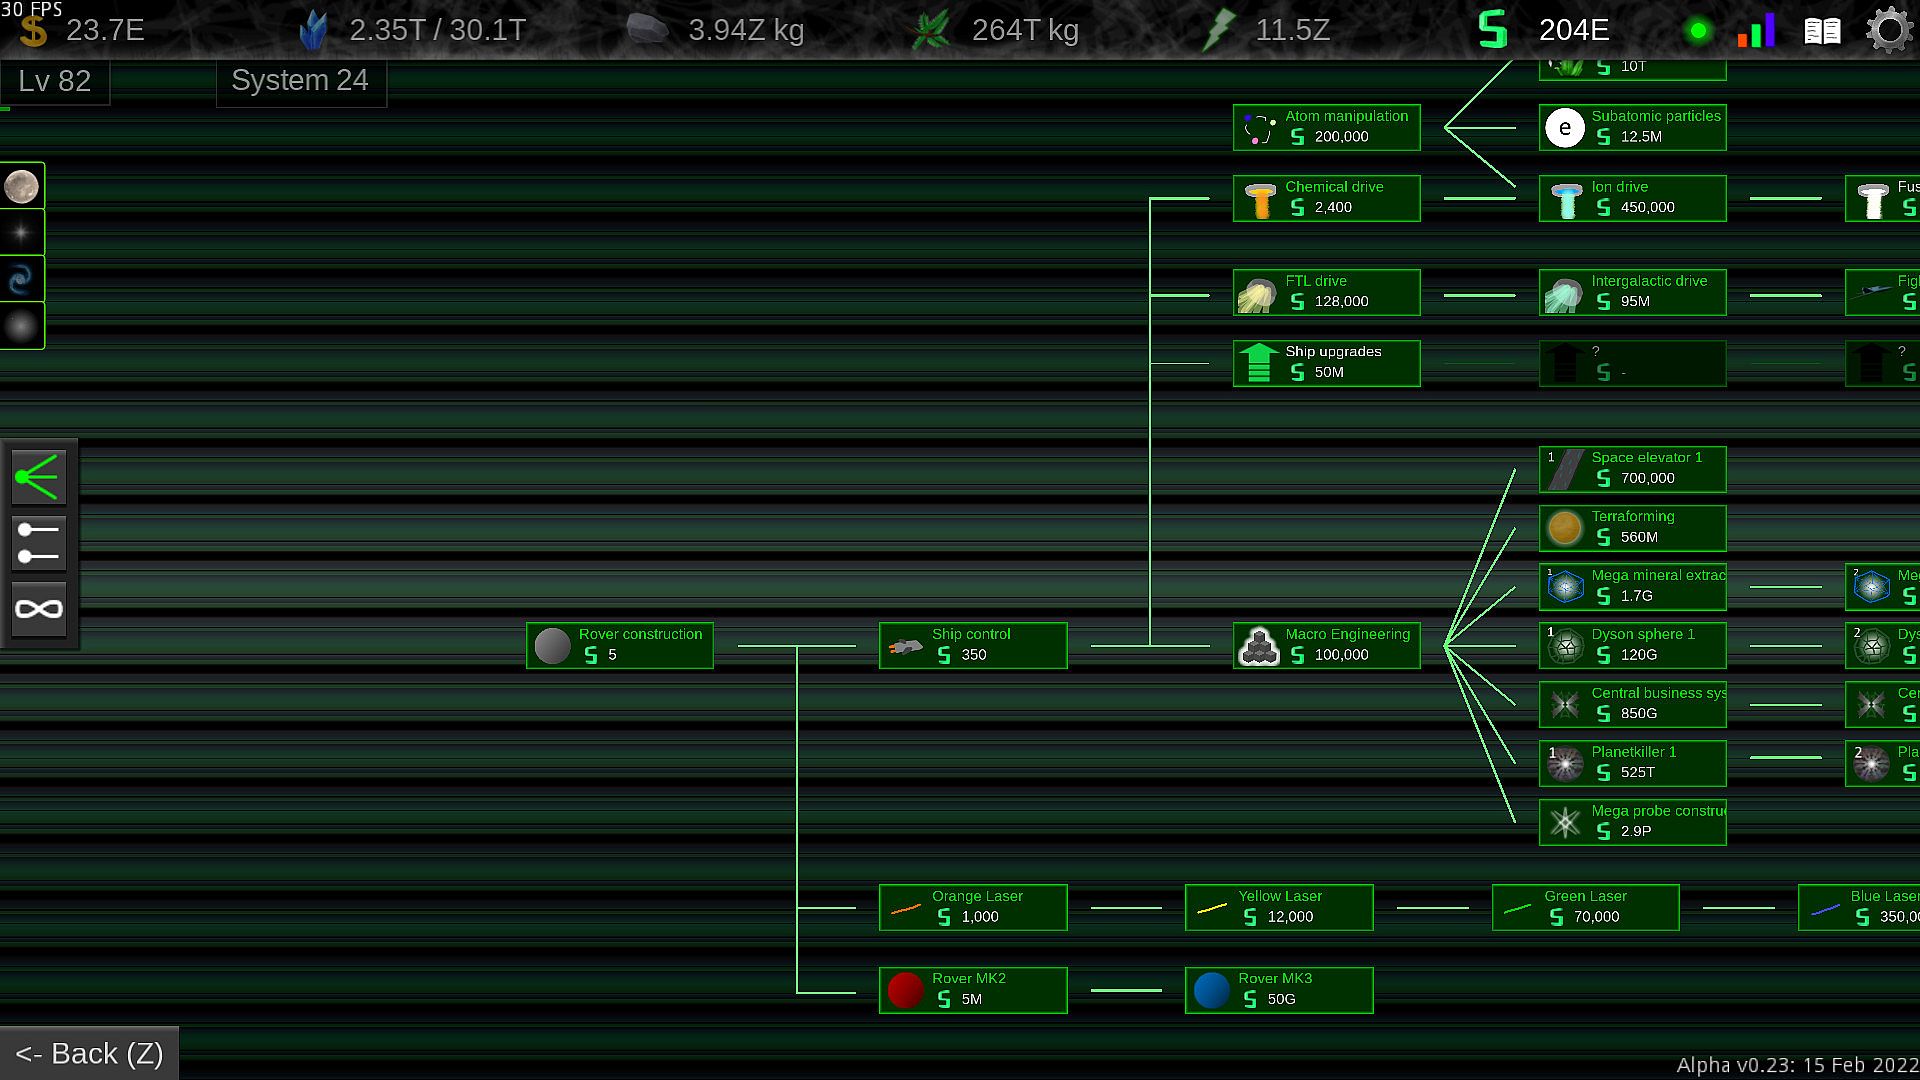Select the Rover MK3 research node
The width and height of the screenshot is (1920, 1080).
(1278, 990)
